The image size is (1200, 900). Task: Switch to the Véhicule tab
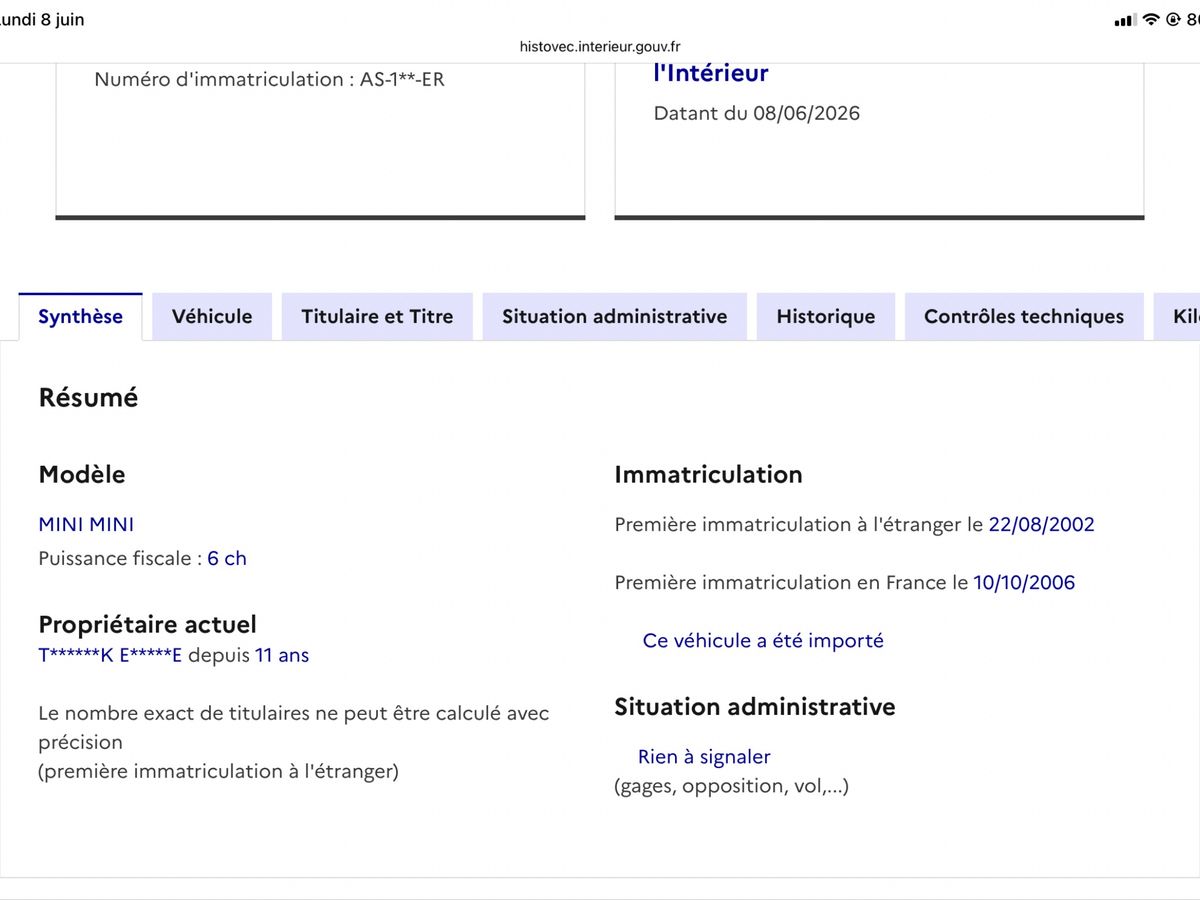click(212, 316)
